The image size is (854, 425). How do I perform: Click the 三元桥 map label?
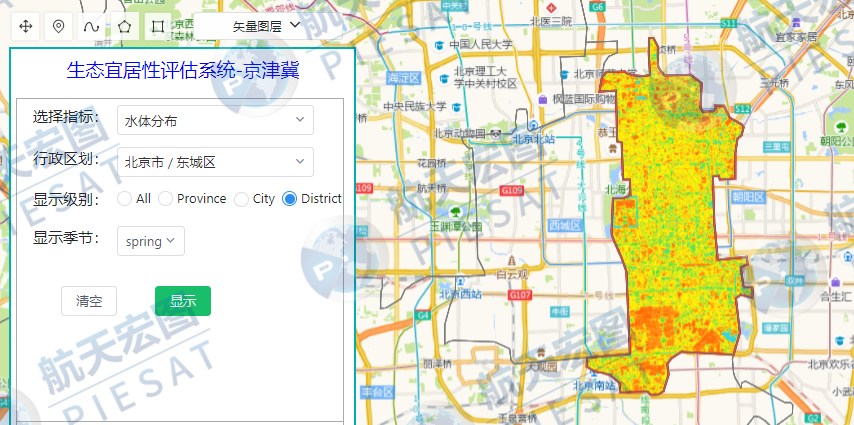[x=774, y=83]
